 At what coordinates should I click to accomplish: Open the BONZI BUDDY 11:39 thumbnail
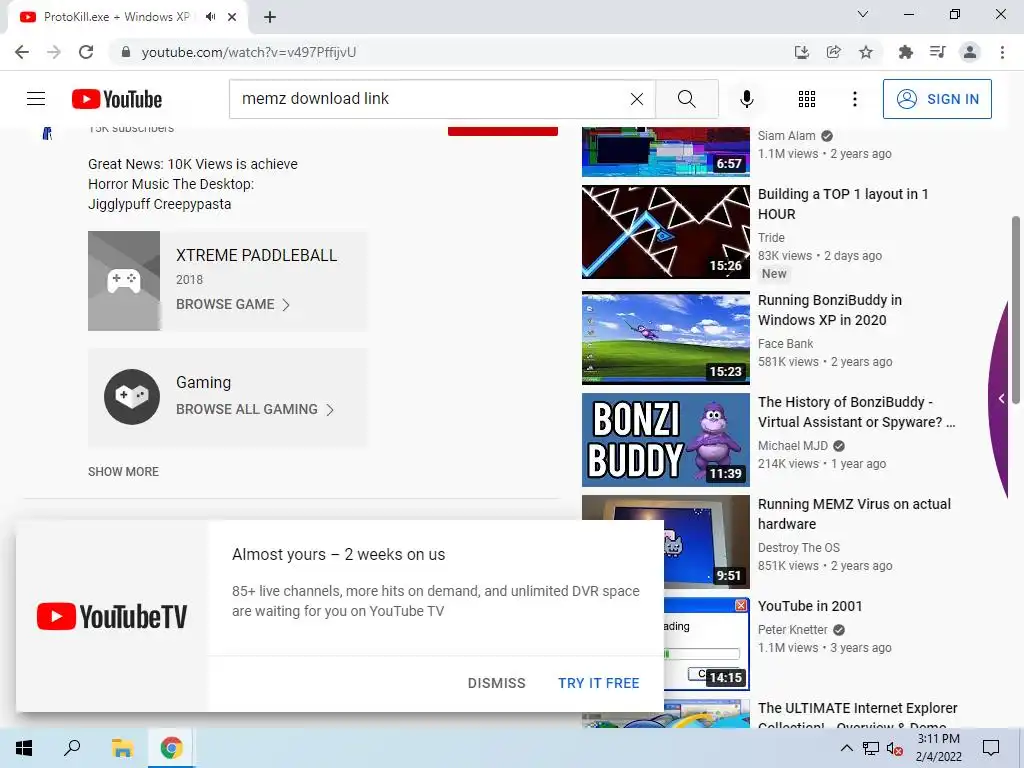coord(665,440)
